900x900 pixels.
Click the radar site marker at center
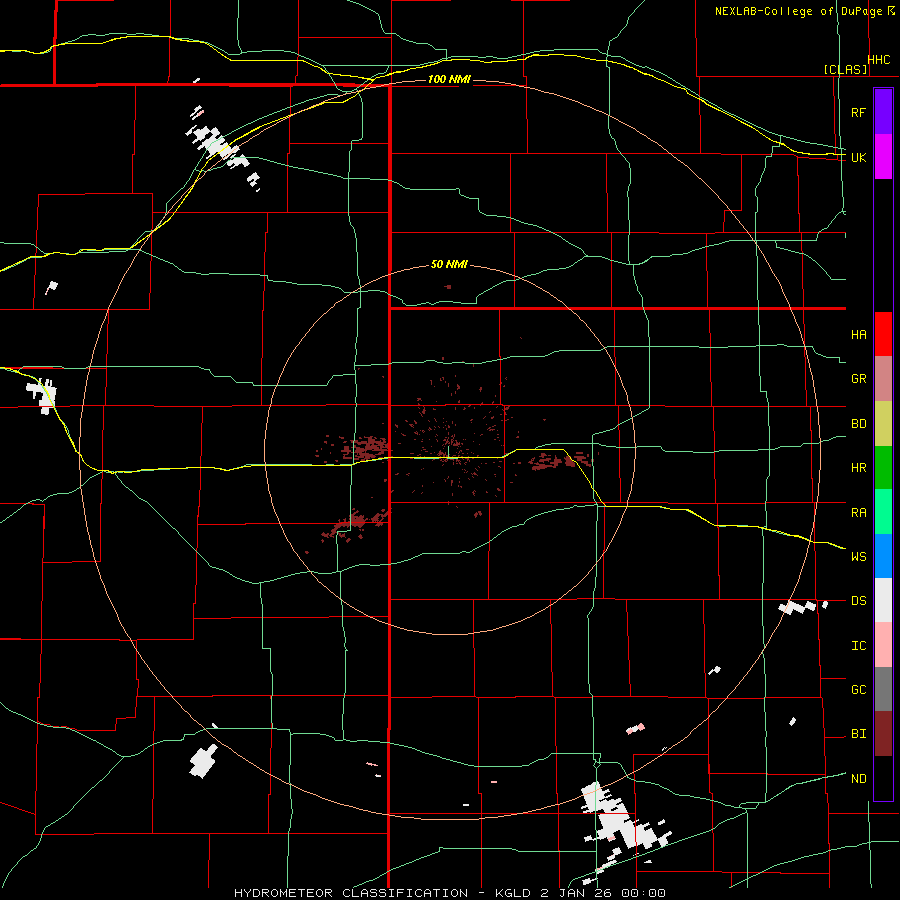449,453
